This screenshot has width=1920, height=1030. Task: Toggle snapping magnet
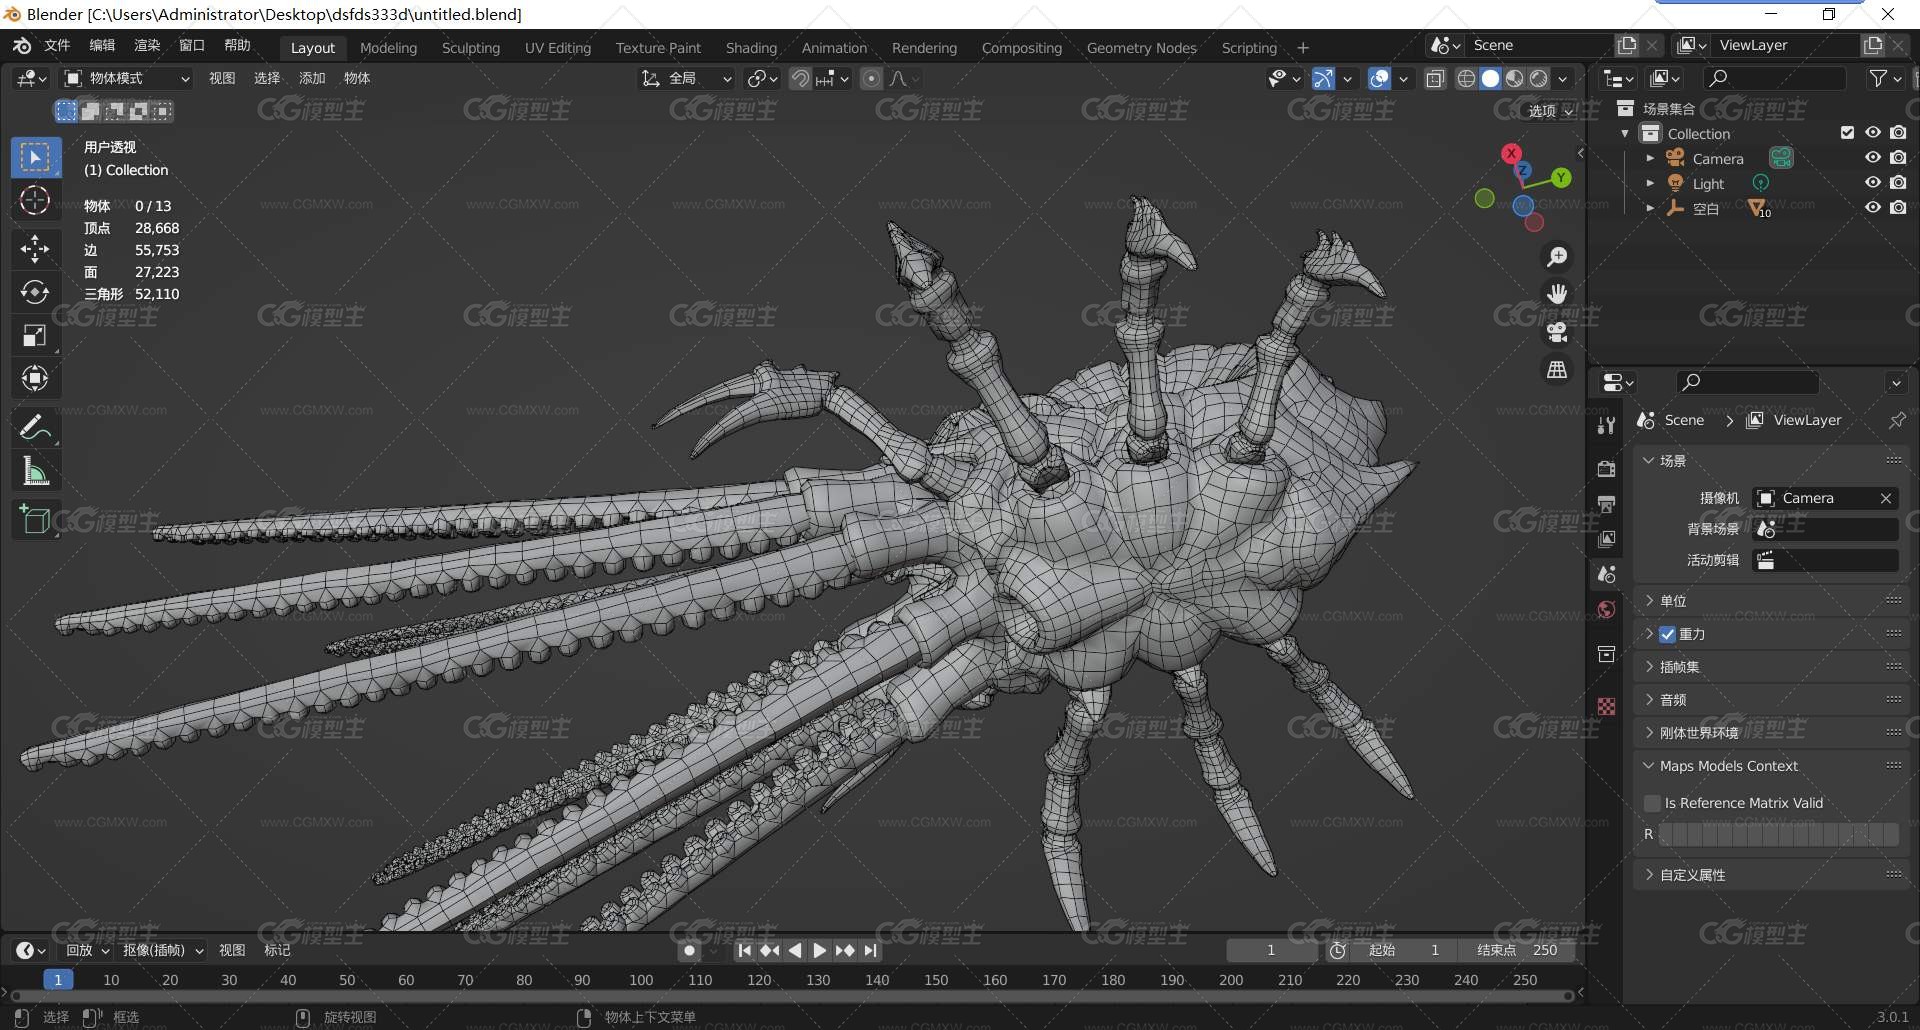coord(800,78)
